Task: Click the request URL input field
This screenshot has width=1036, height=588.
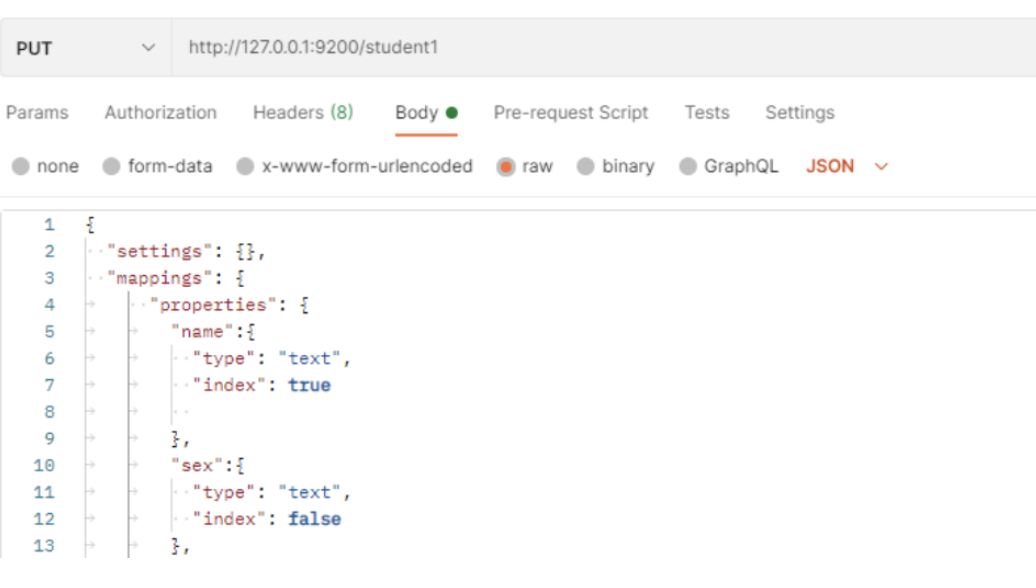Action: click(600, 48)
